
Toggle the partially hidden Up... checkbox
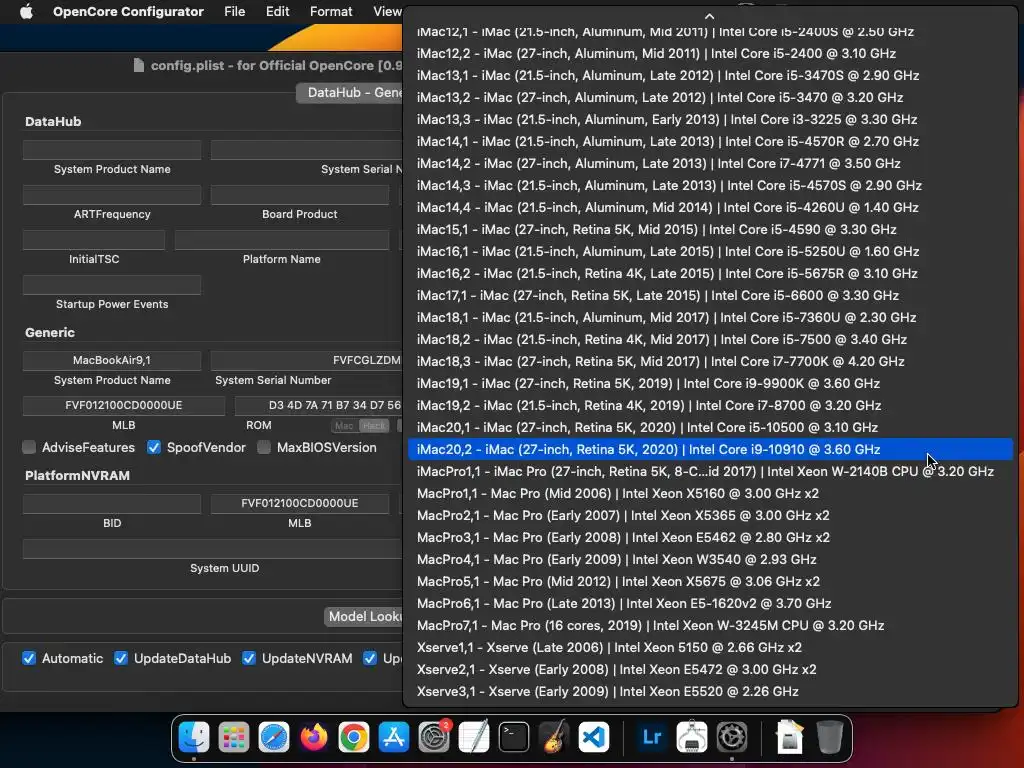[370, 658]
